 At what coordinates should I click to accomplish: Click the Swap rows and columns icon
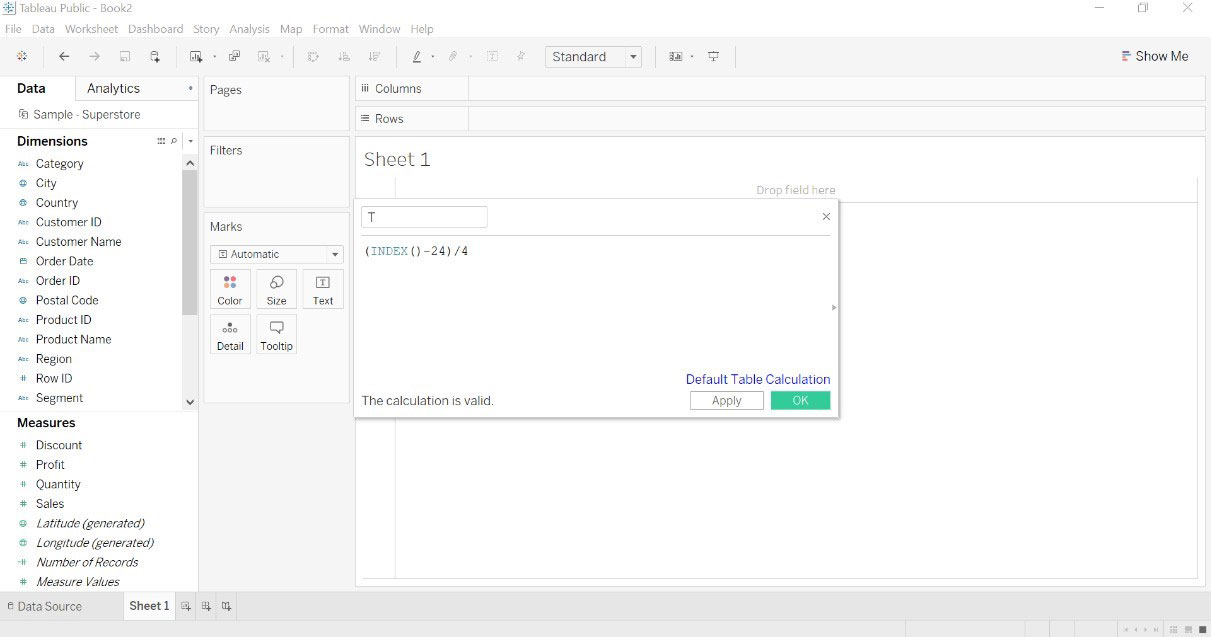313,57
